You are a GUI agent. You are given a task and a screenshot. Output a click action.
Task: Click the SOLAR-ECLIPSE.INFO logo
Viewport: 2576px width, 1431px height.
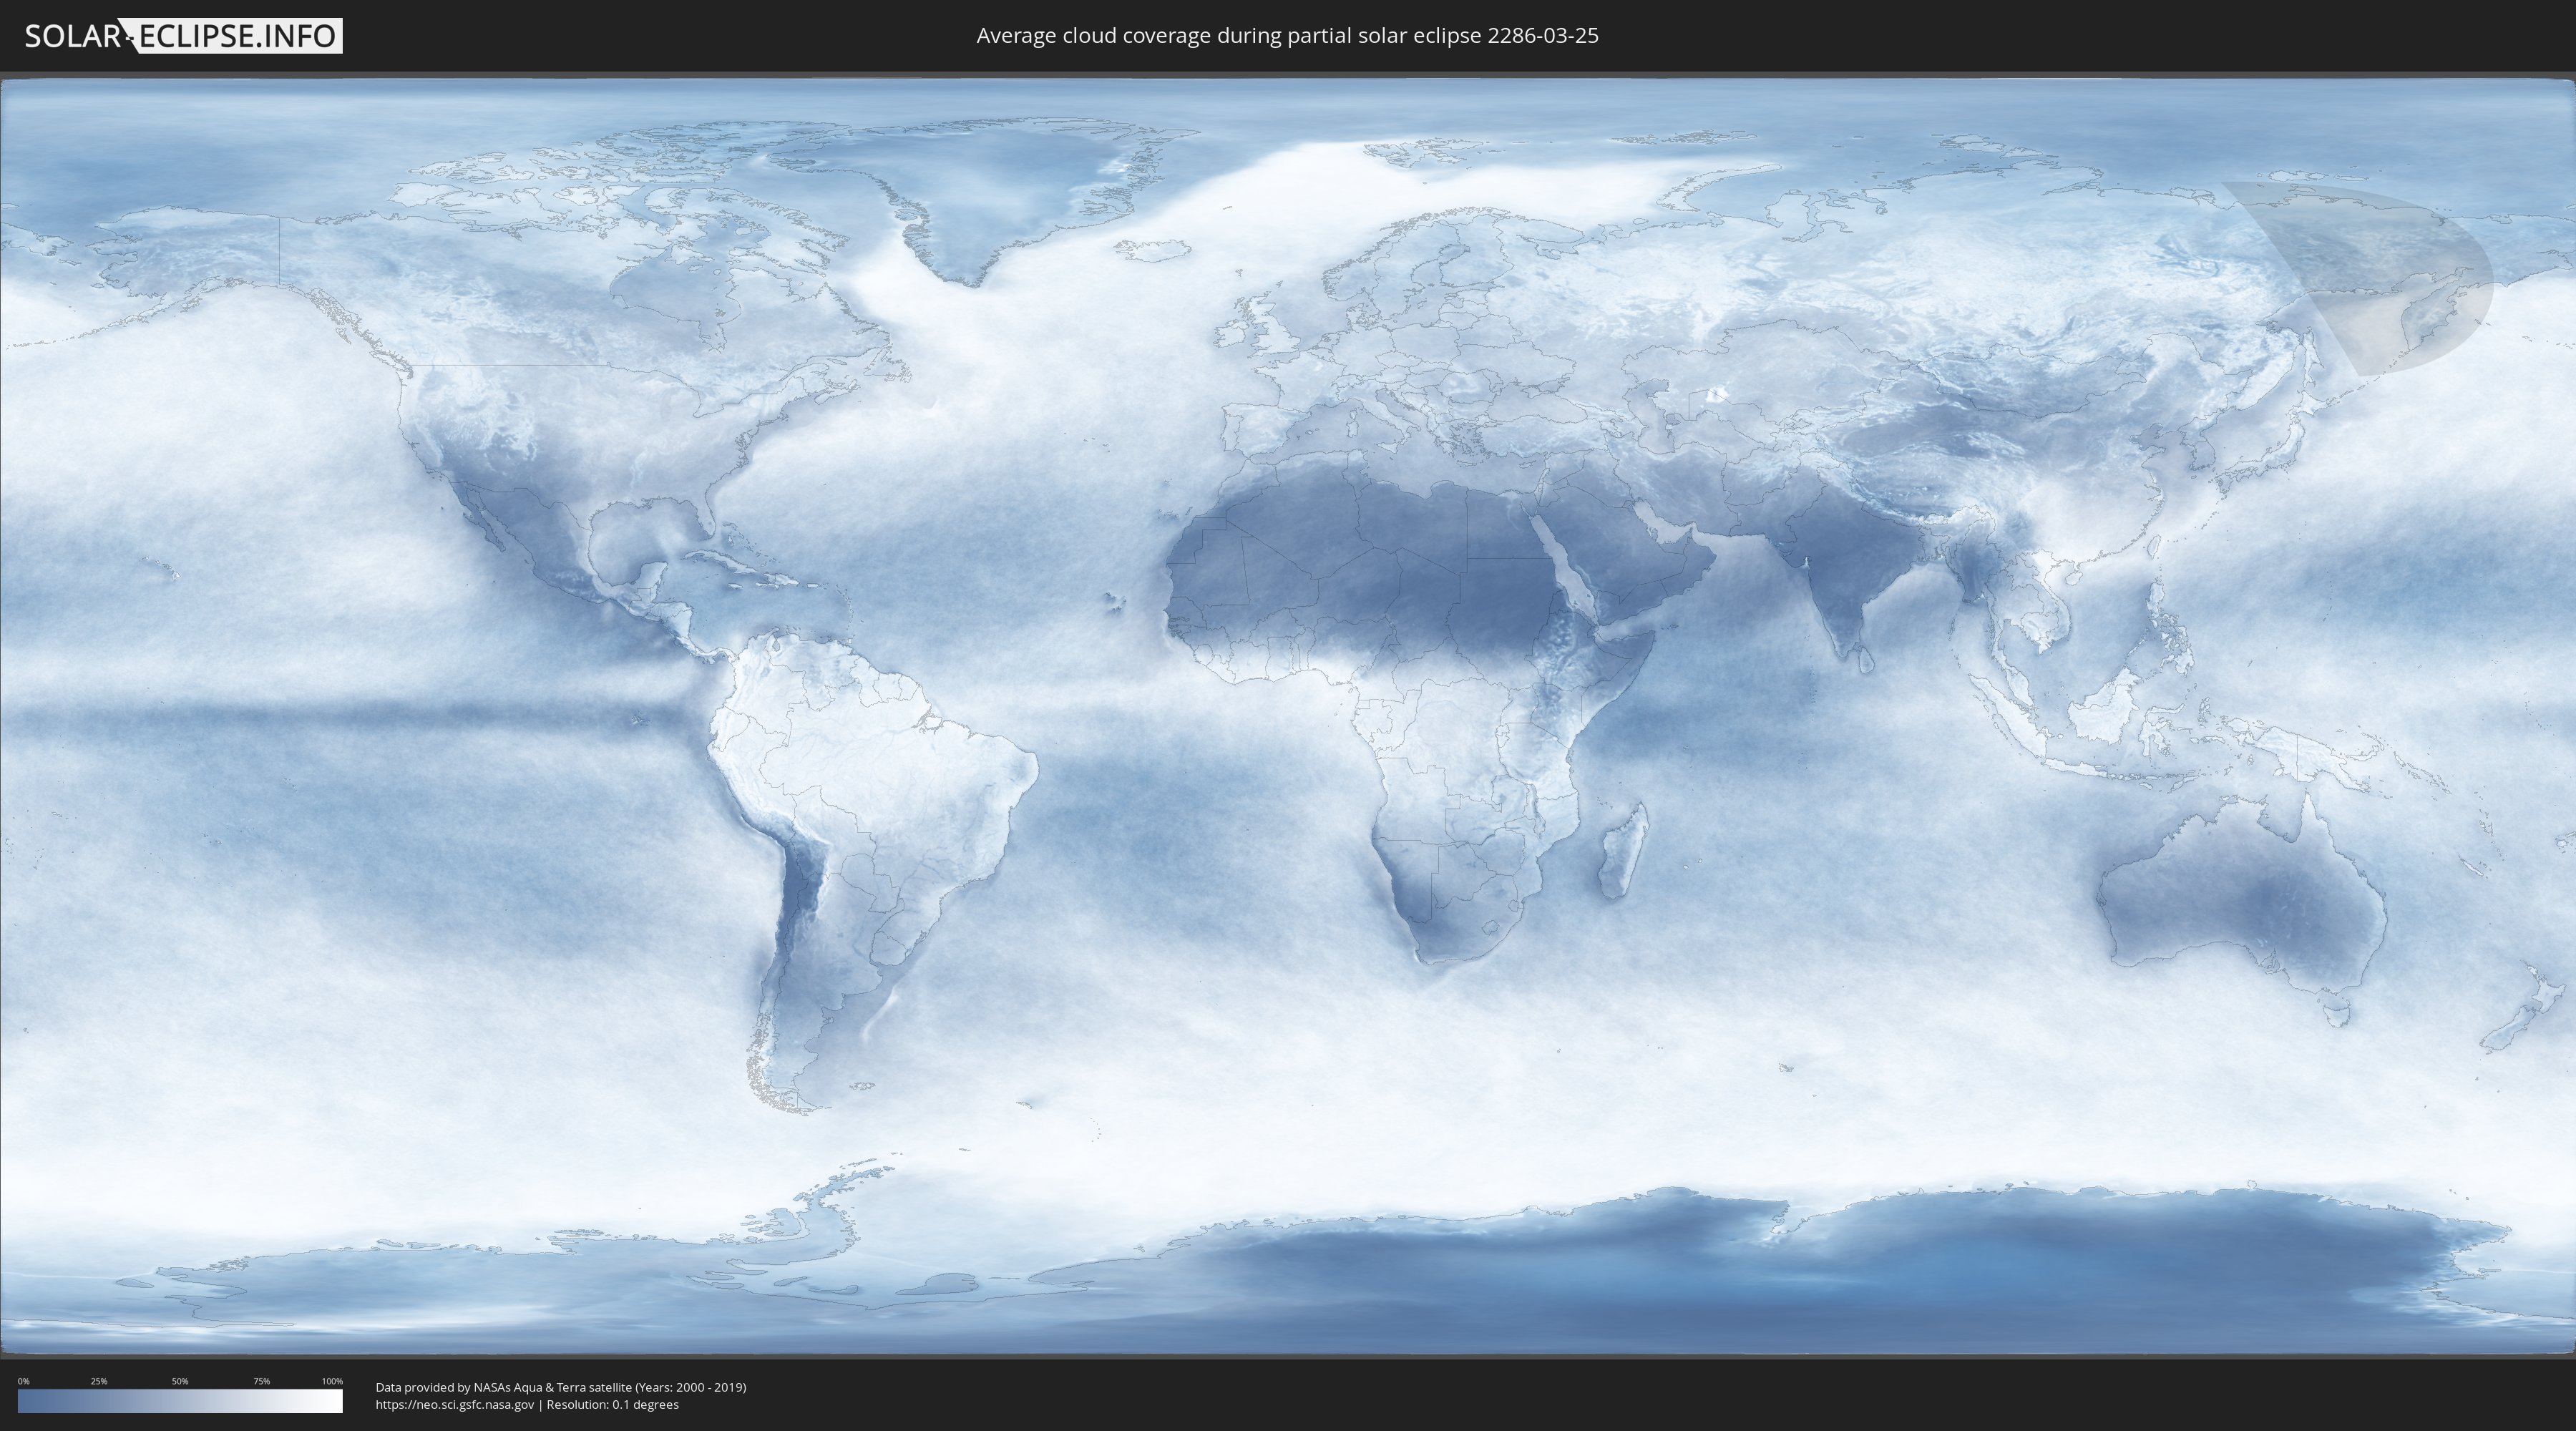coord(182,36)
